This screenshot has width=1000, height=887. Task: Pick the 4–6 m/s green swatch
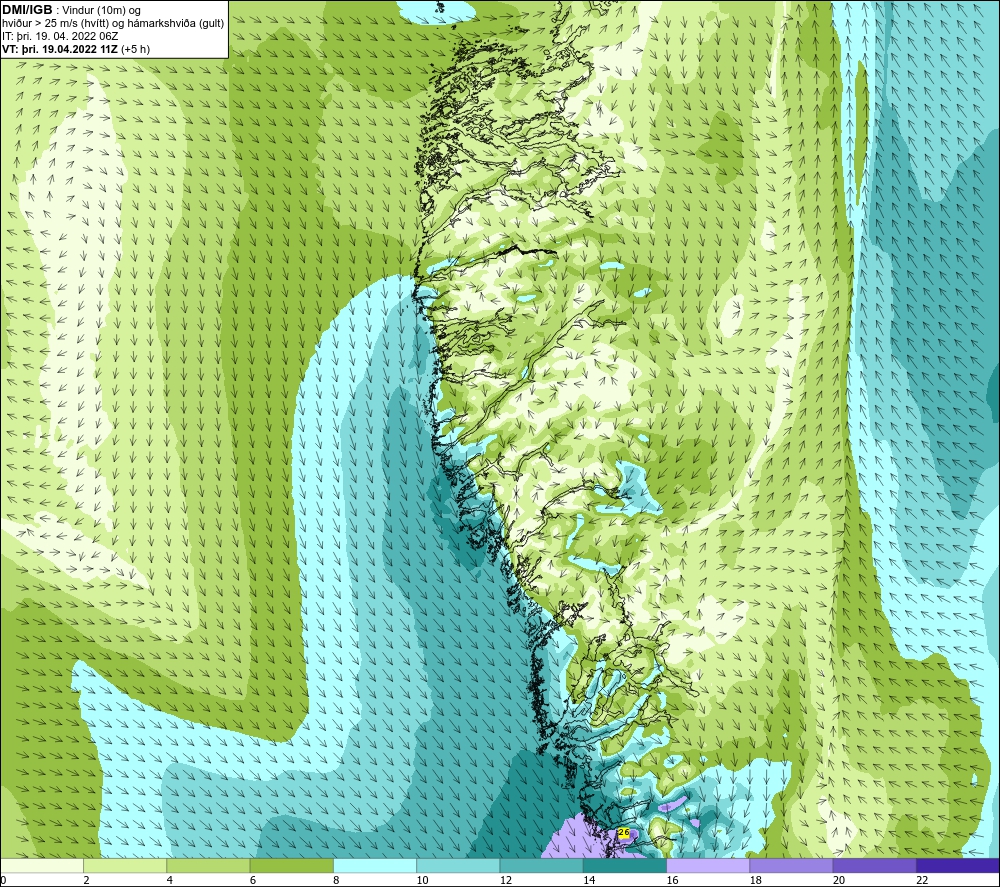[208, 865]
